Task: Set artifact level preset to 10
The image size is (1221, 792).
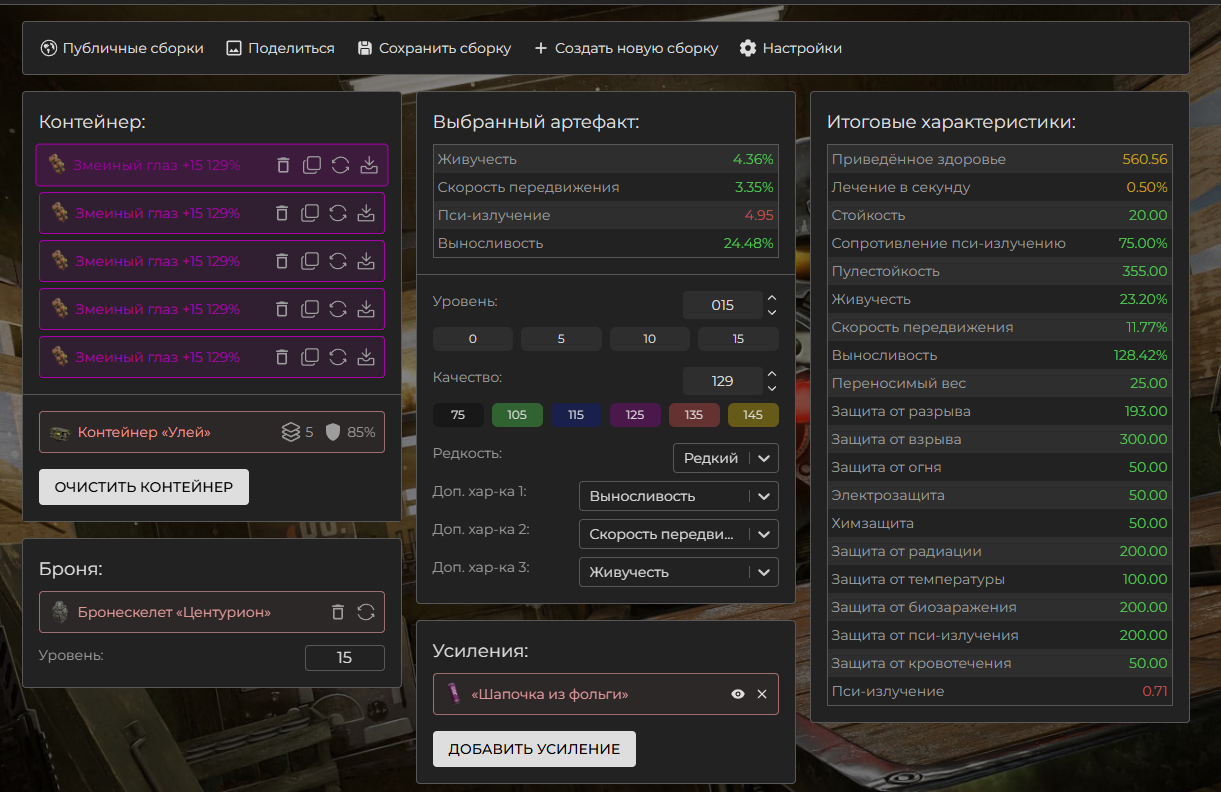Action: (x=650, y=339)
